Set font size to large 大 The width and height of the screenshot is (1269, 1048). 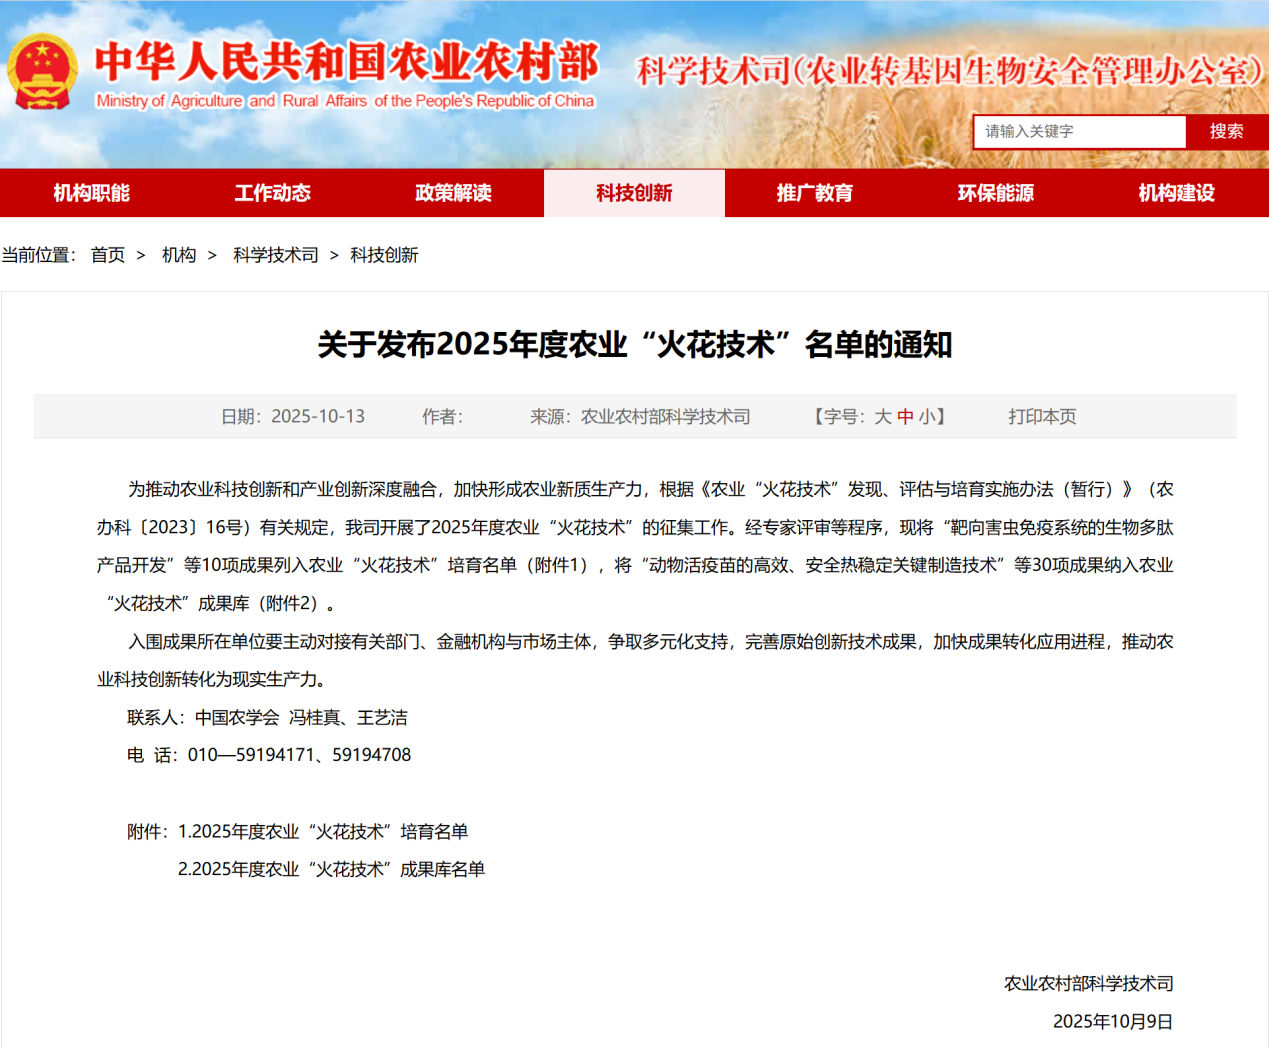coord(882,417)
